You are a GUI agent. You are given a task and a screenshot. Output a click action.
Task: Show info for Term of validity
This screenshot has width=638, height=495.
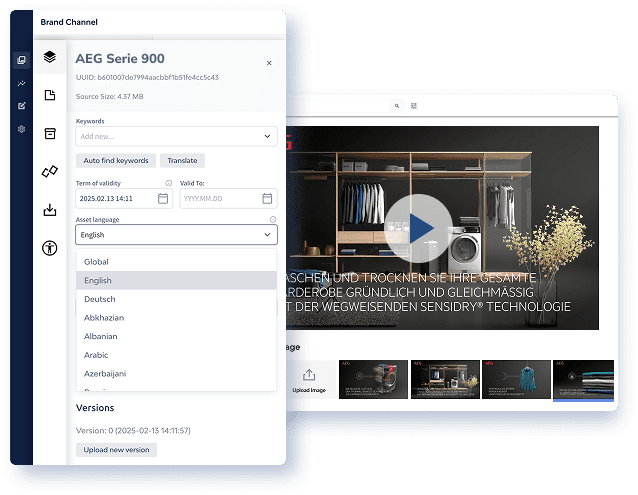(x=168, y=183)
